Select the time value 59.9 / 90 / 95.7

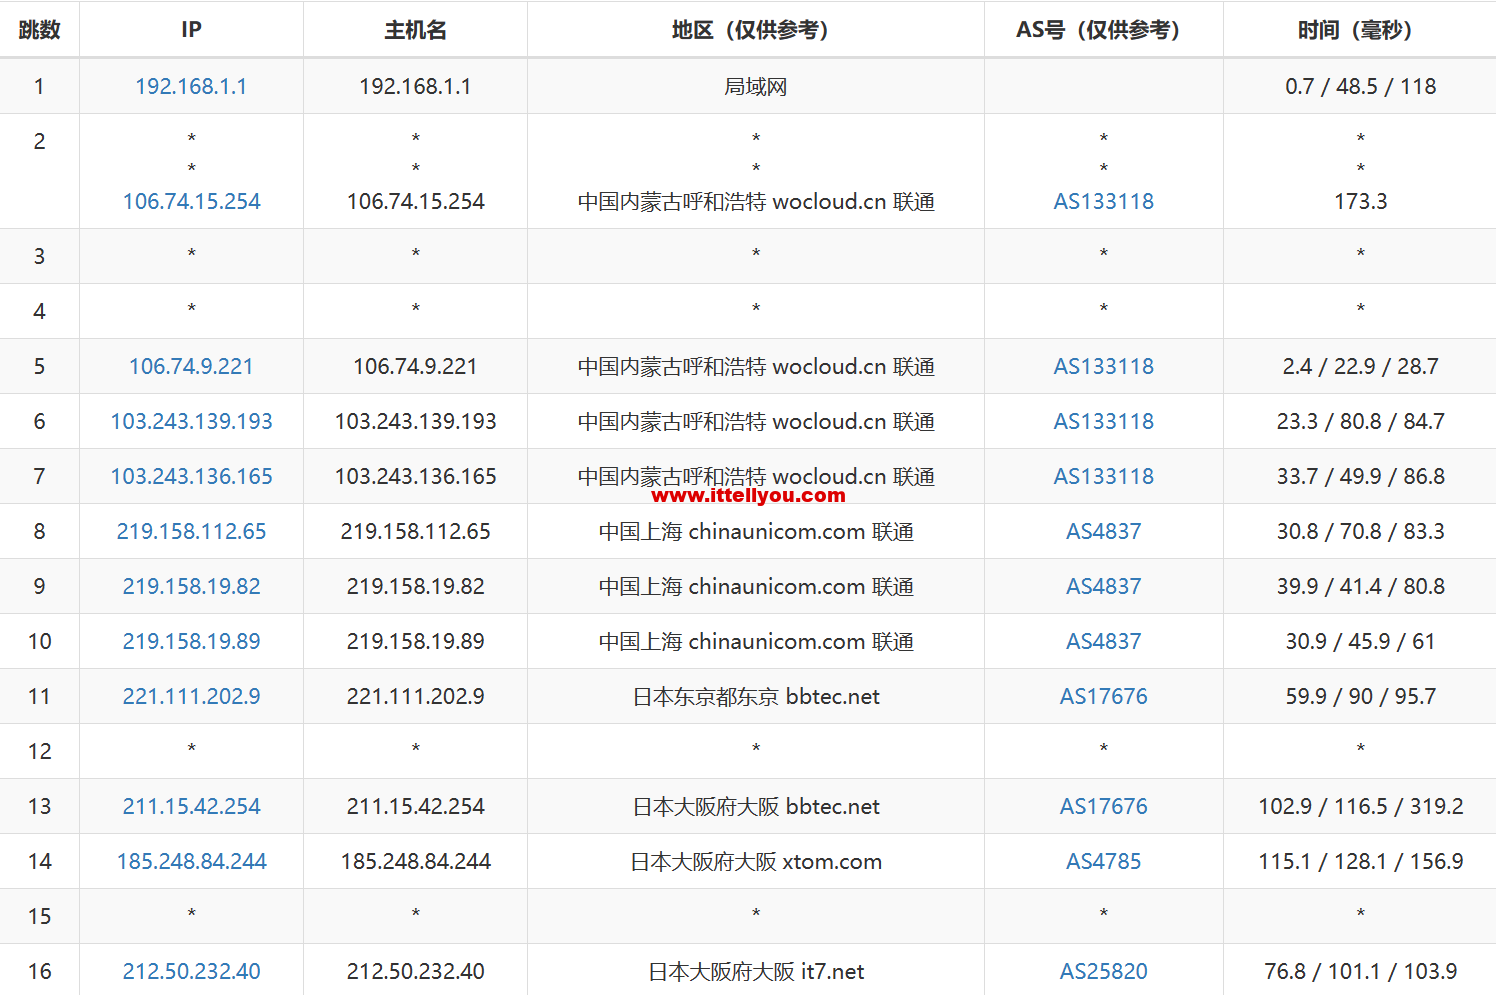click(1360, 697)
